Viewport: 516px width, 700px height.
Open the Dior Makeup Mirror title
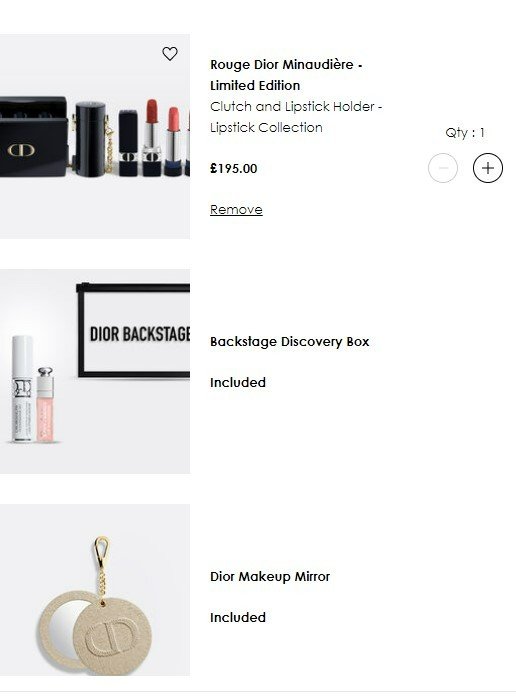click(270, 576)
